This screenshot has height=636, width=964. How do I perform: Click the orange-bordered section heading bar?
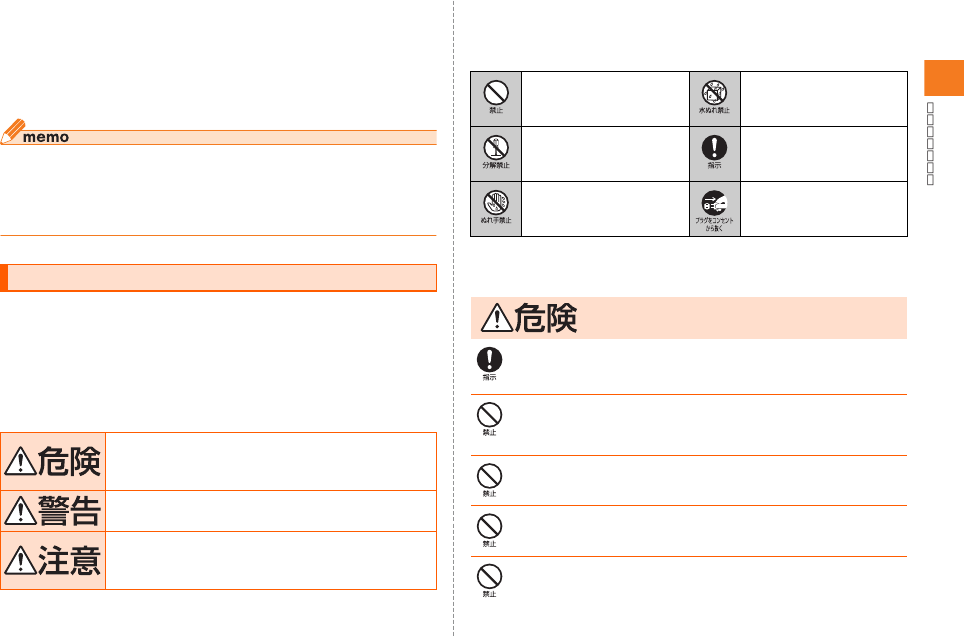[218, 278]
